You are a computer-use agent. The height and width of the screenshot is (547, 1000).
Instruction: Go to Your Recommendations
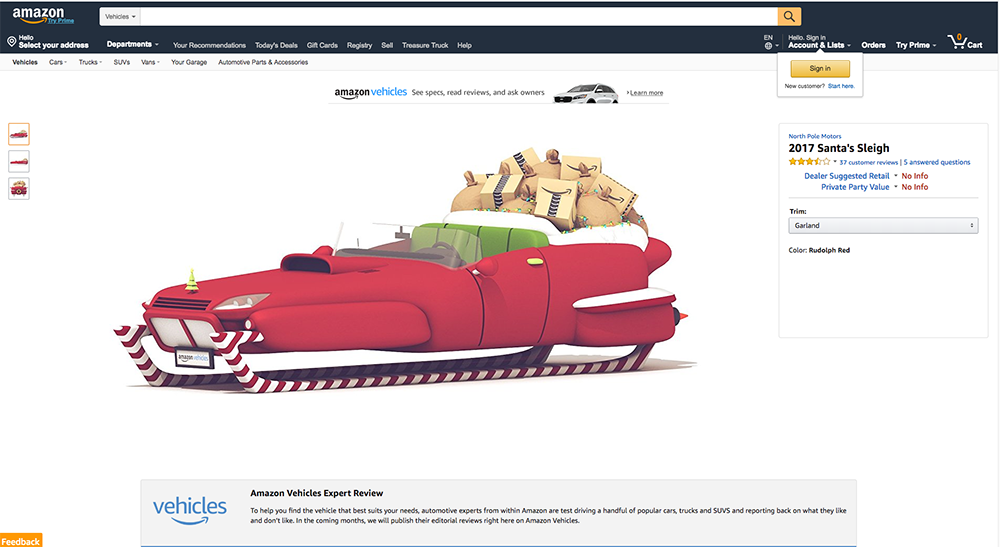tap(209, 45)
